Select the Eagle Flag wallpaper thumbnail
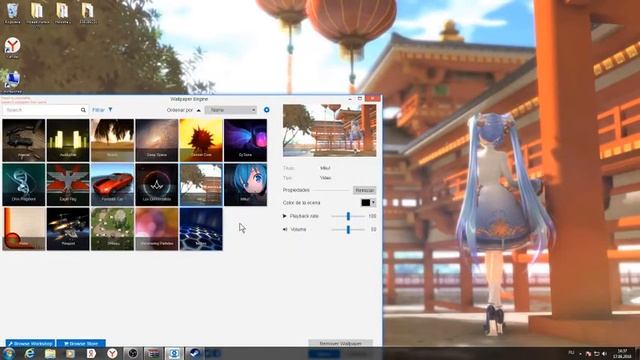Screen dimensions: 640x360 (x=68, y=184)
